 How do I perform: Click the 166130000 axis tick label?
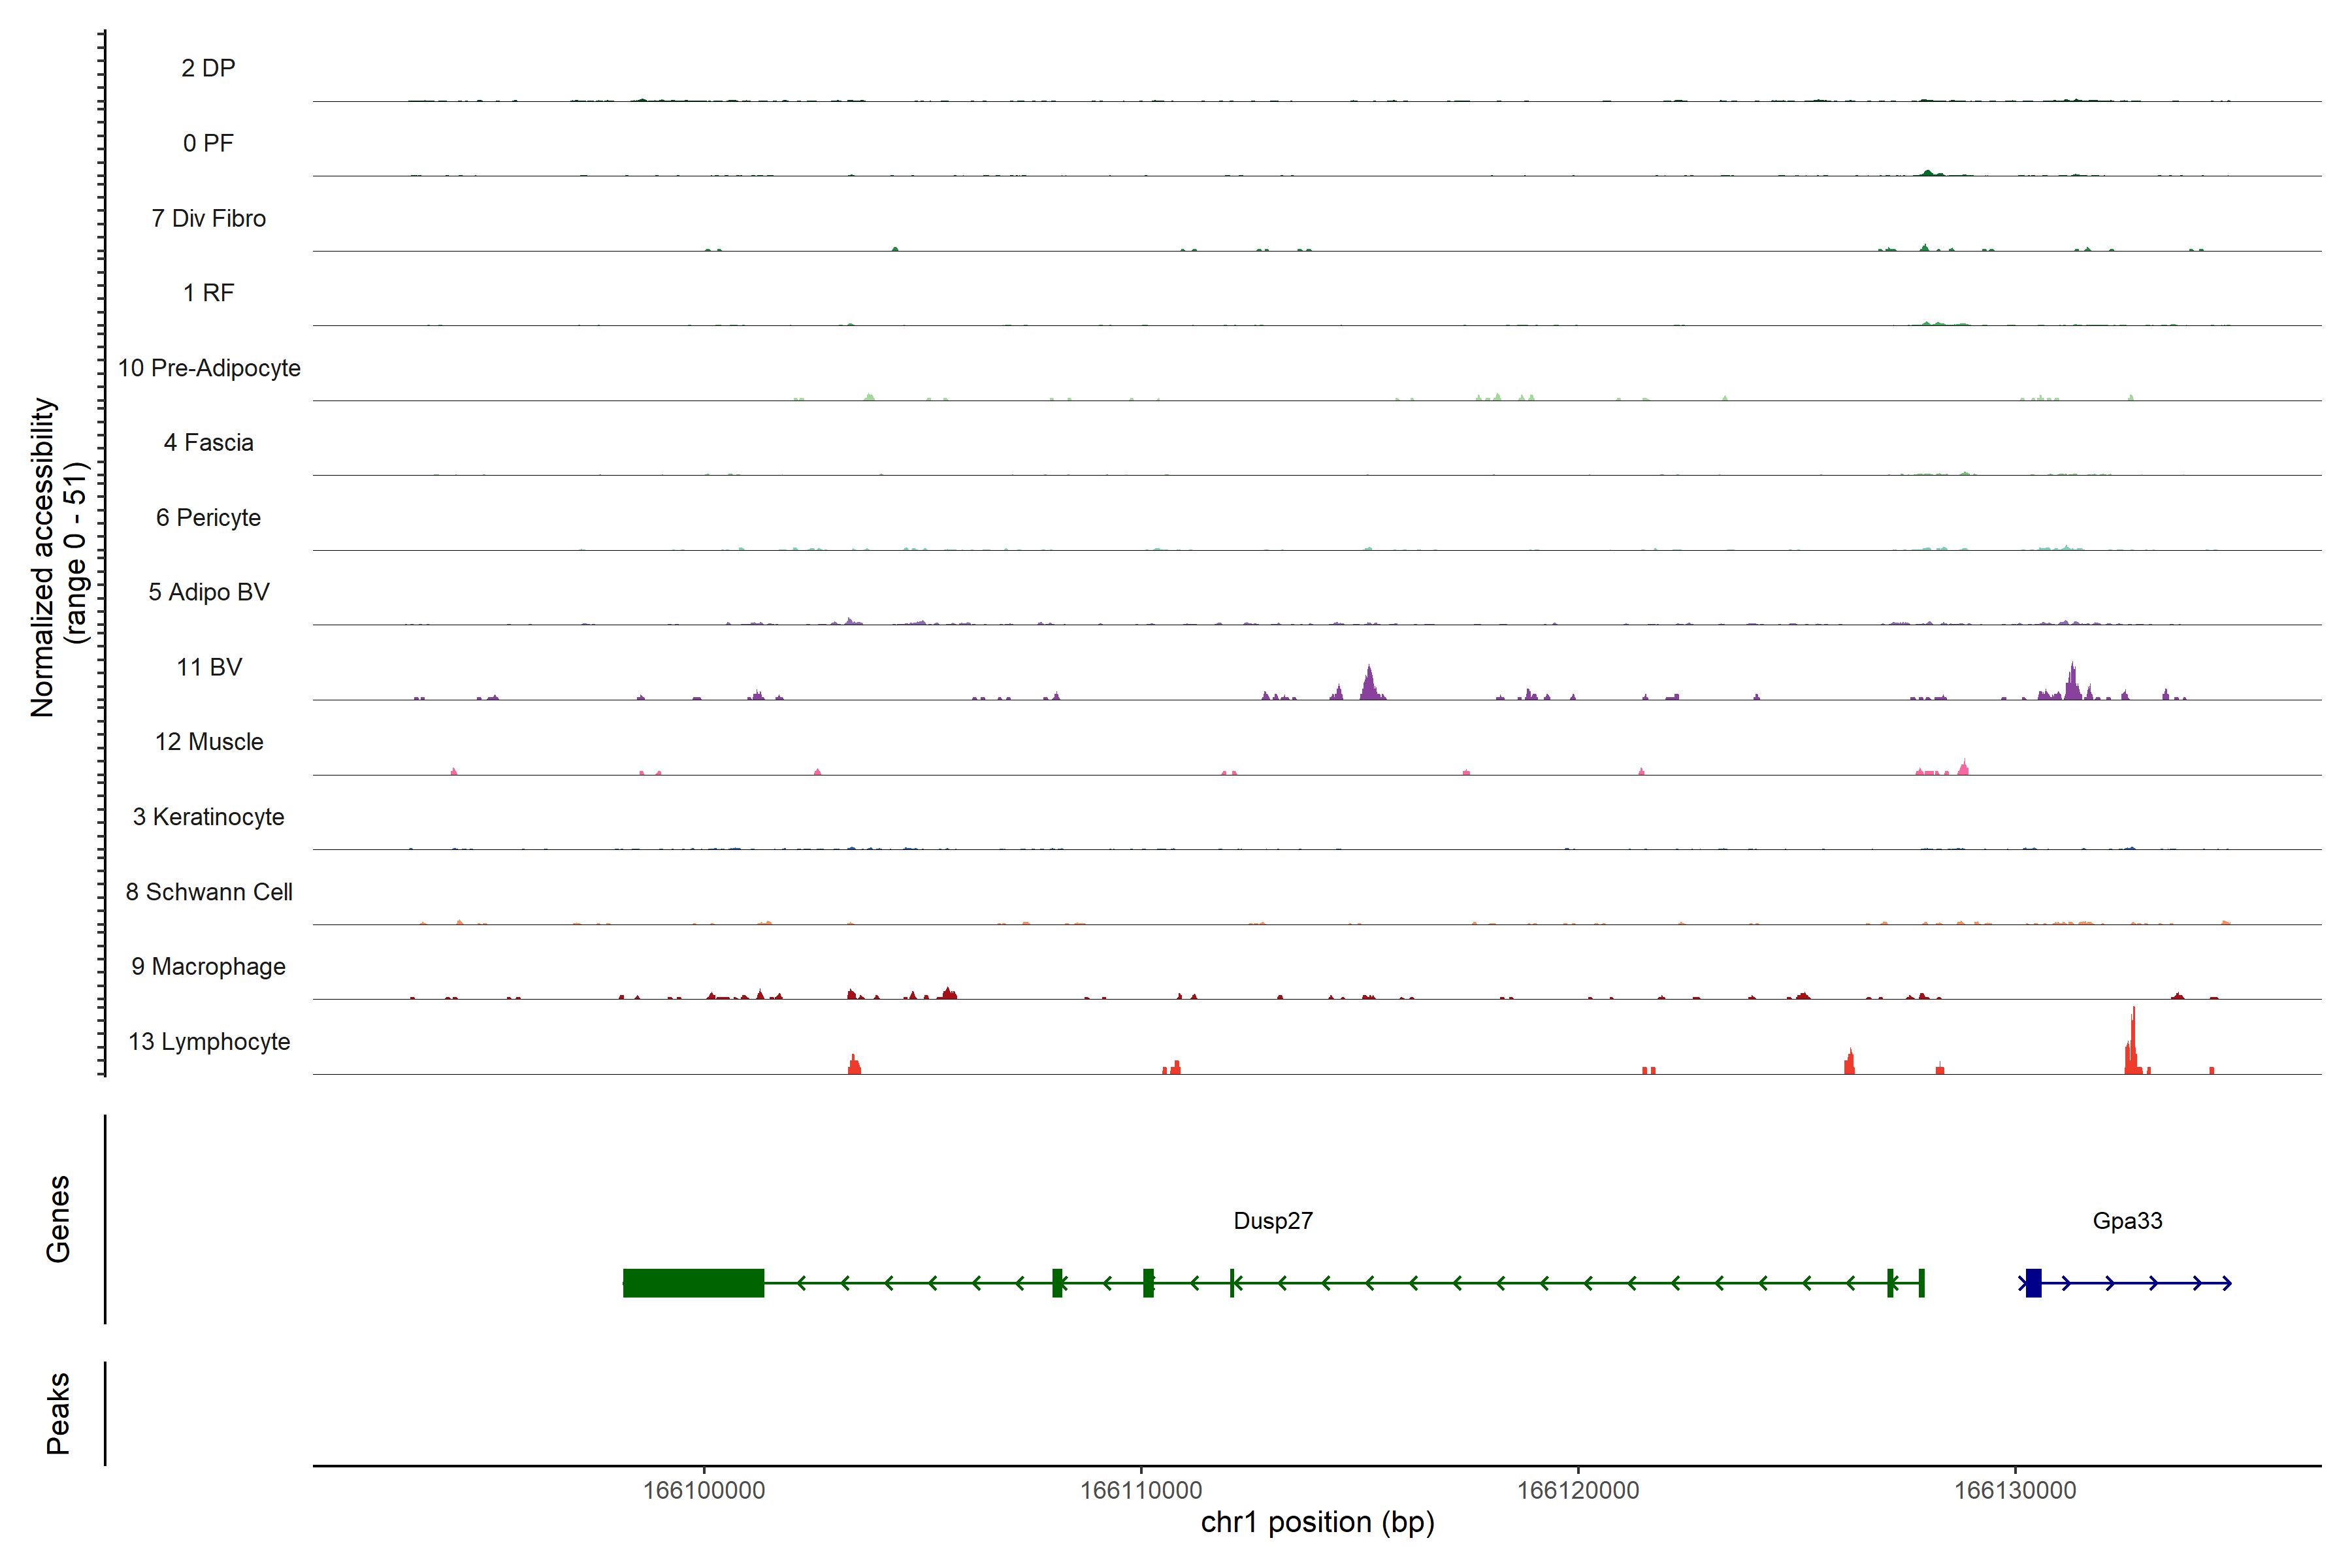[2015, 1490]
